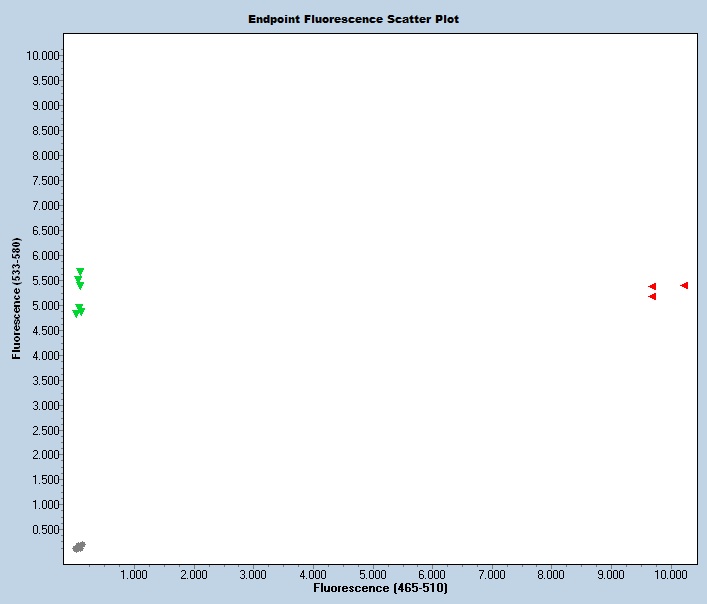Click the Fluorescence (465-510) x-axis label

click(374, 589)
